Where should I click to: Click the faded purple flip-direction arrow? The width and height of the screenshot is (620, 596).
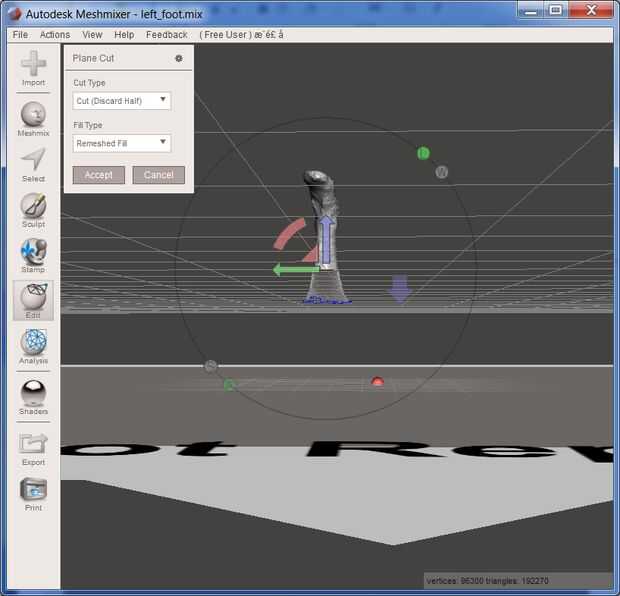[x=400, y=289]
